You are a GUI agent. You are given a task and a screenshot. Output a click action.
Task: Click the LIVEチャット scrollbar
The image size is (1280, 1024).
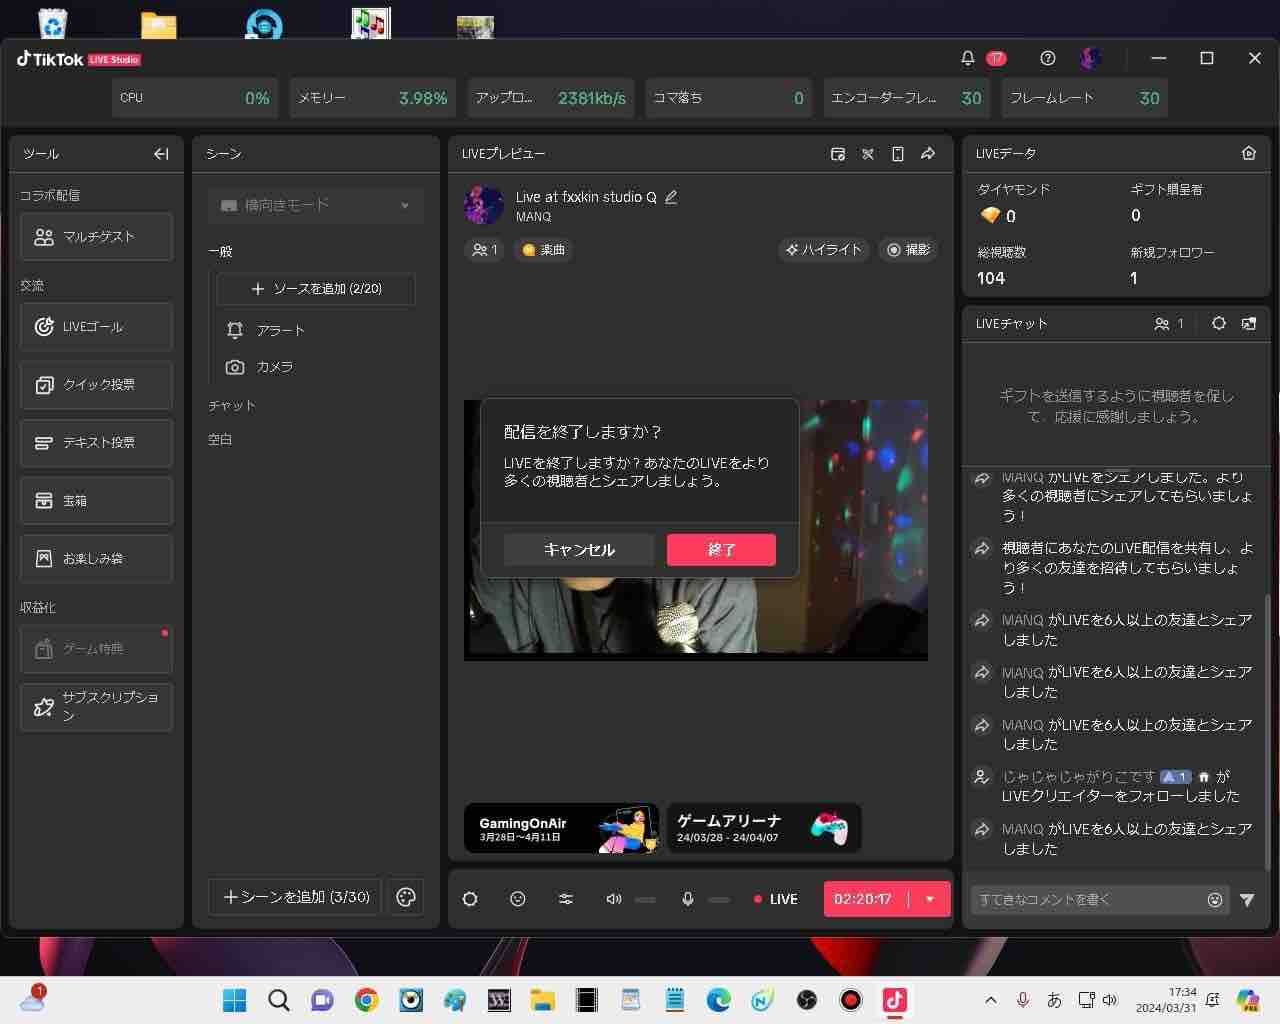[1267, 732]
